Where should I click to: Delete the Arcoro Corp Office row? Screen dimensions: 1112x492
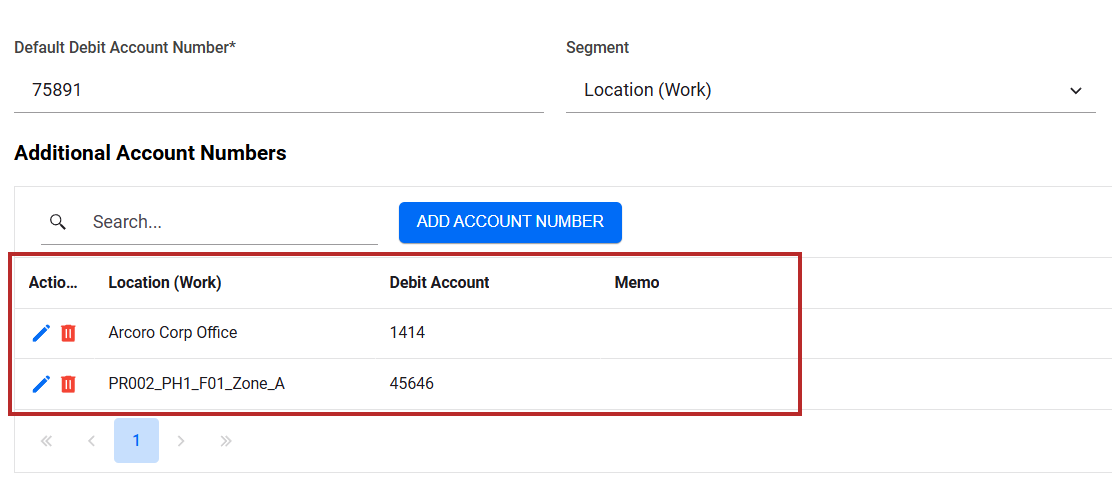(x=68, y=332)
